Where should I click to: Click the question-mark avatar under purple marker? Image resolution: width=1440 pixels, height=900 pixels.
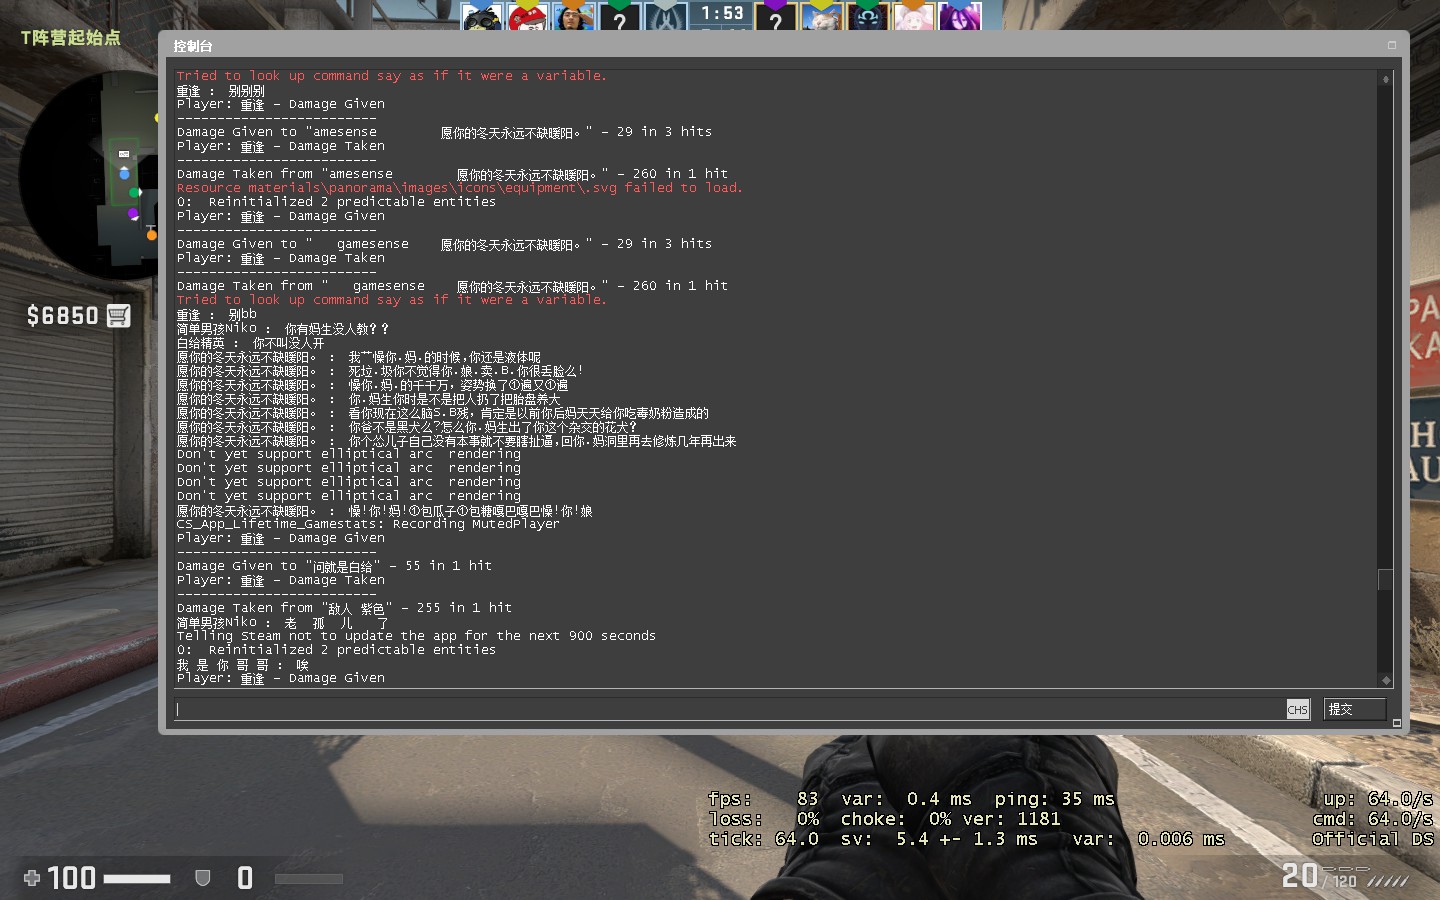(776, 16)
